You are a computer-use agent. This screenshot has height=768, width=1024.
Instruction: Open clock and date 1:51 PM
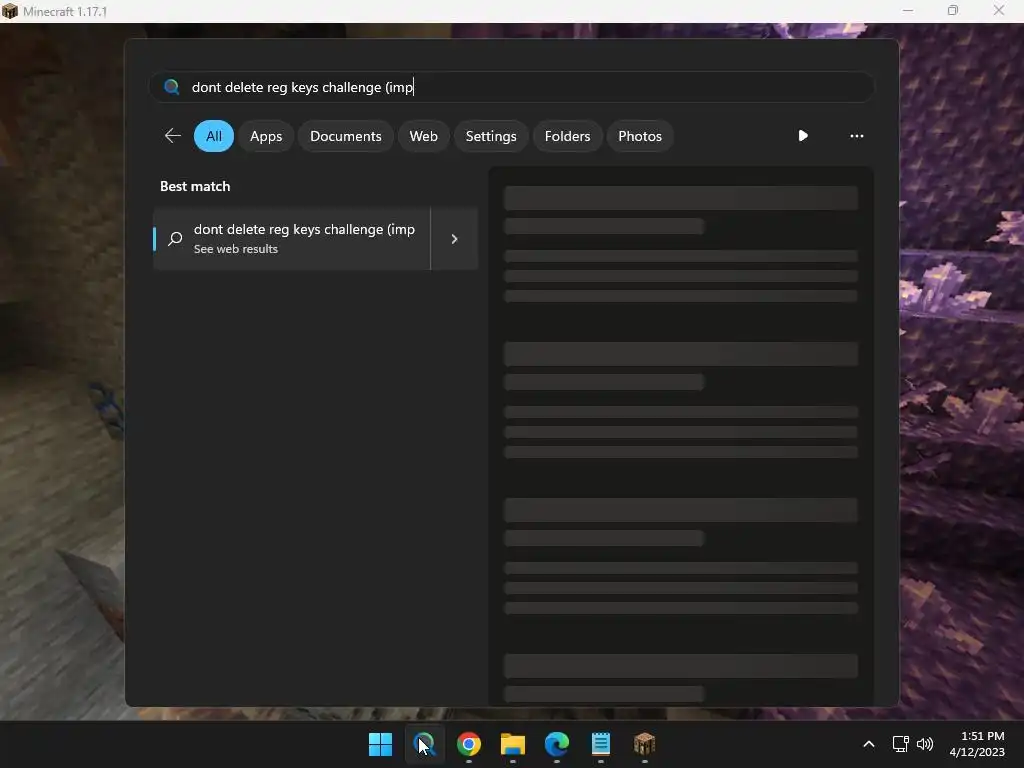(x=977, y=744)
